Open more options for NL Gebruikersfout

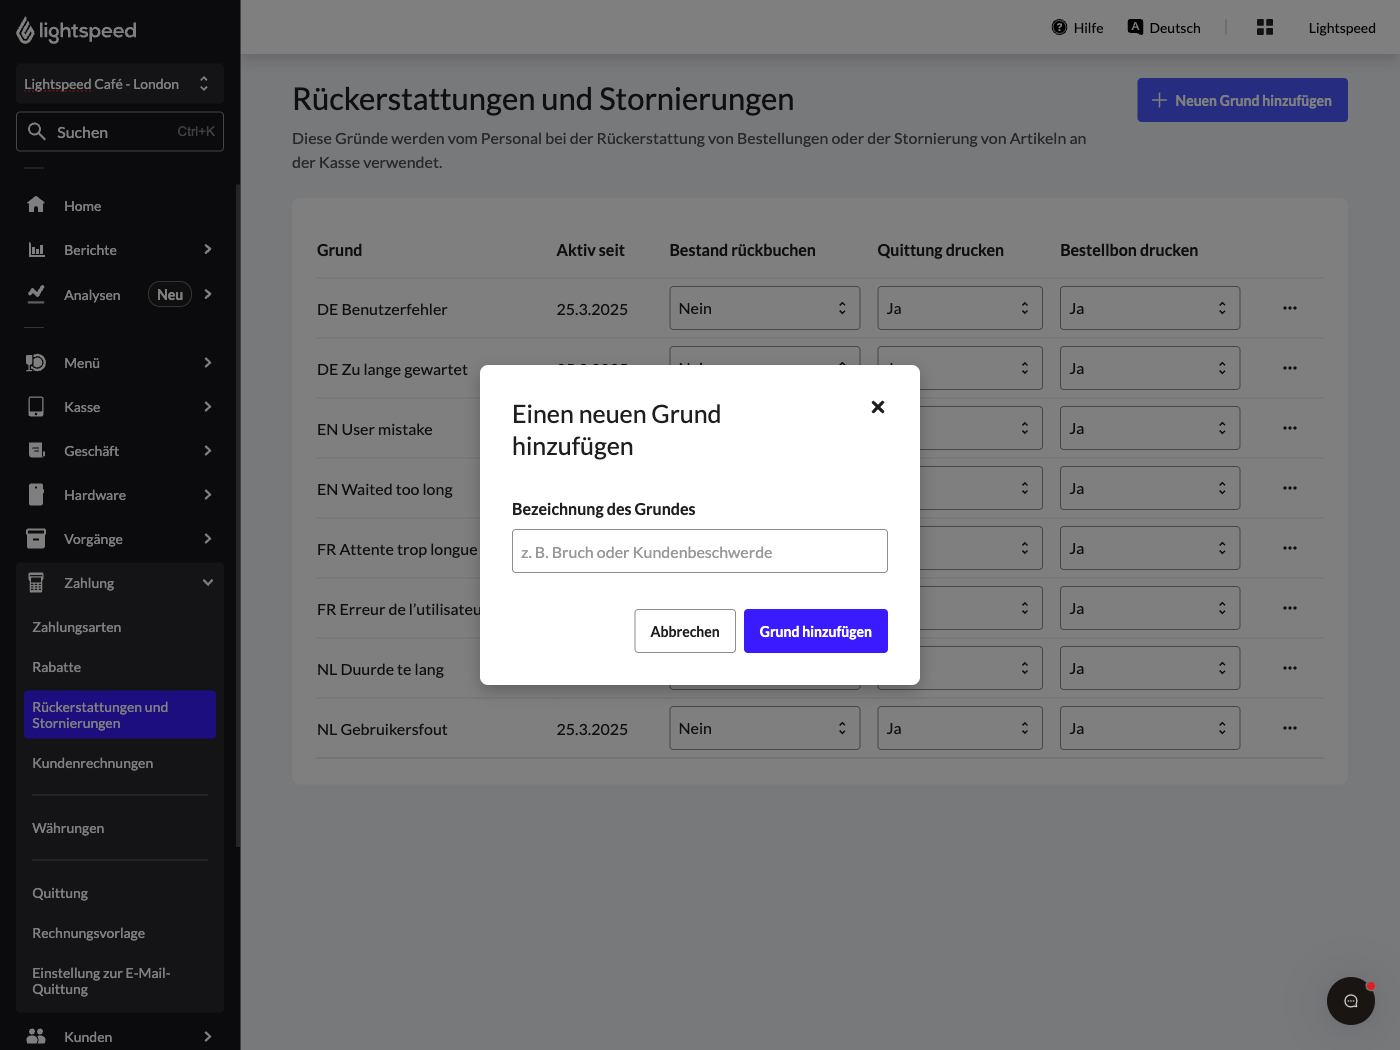[1290, 728]
